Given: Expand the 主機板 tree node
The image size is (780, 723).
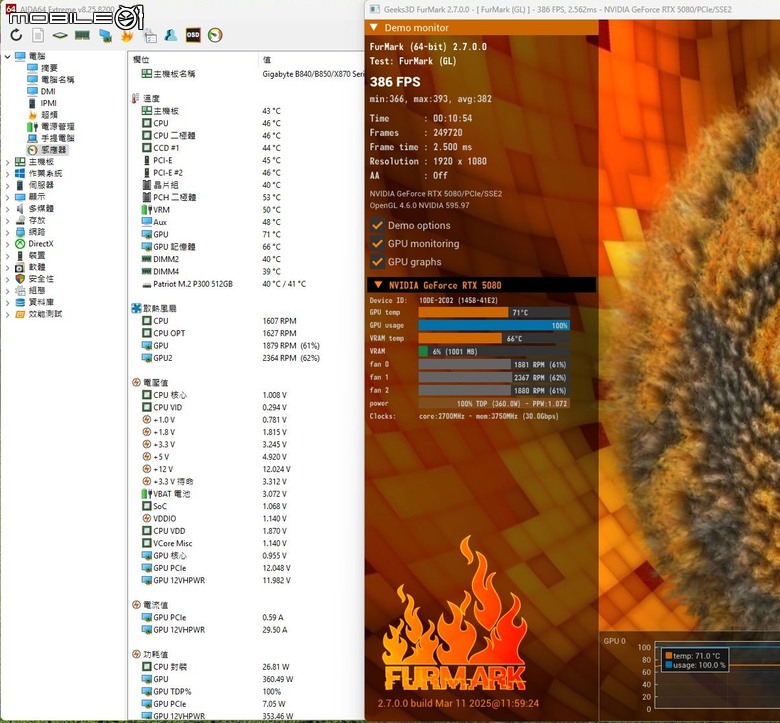Looking at the screenshot, I should [7, 162].
